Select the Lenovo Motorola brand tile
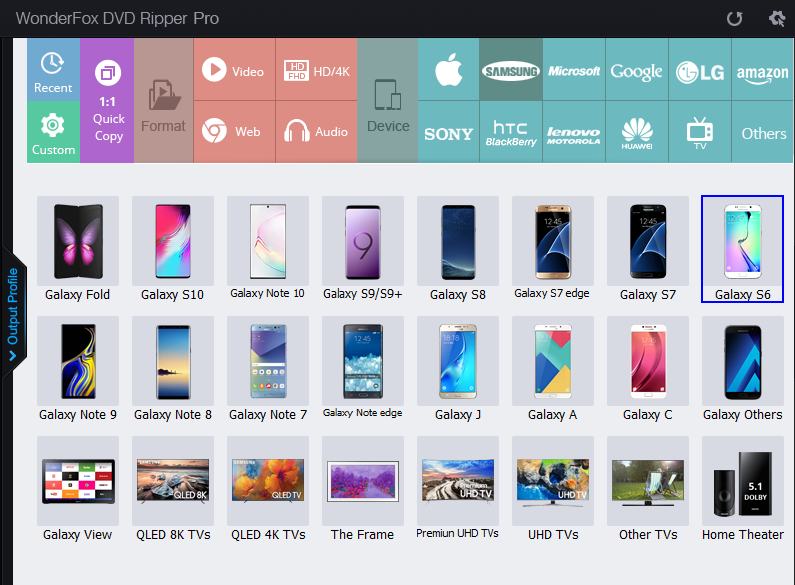 tap(574, 132)
